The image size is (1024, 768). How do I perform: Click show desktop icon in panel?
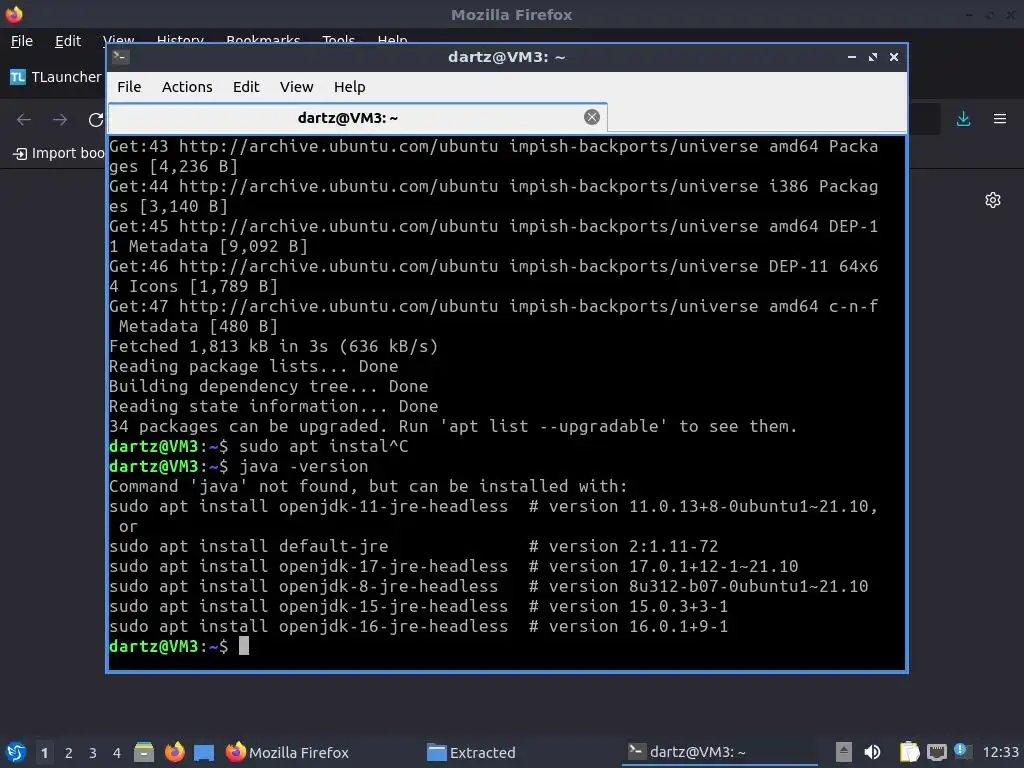coord(204,752)
